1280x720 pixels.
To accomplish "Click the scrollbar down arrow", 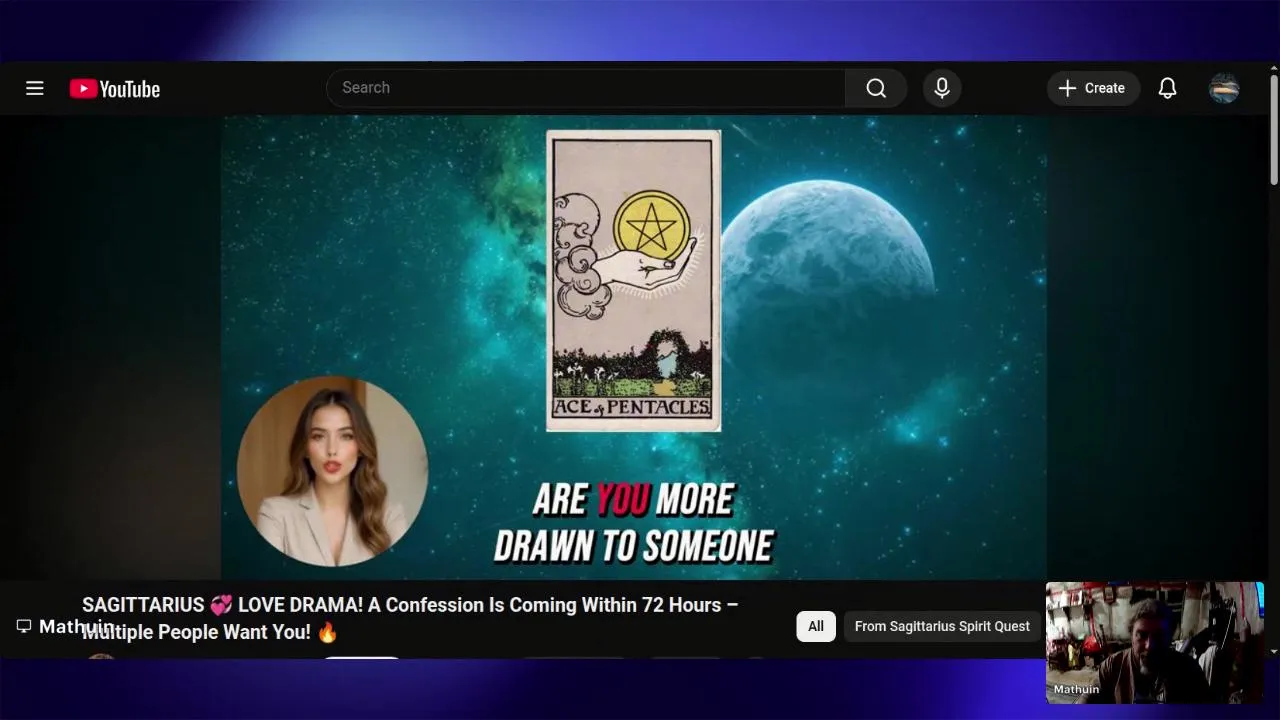I will click(x=1273, y=651).
